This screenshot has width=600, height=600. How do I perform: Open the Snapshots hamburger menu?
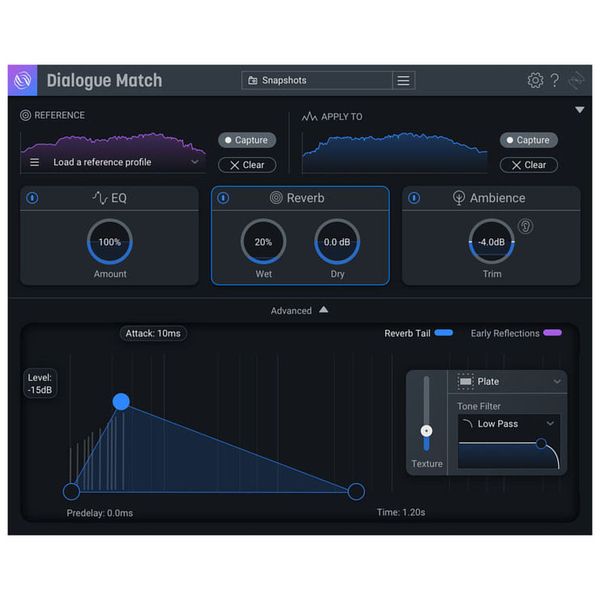[x=403, y=80]
